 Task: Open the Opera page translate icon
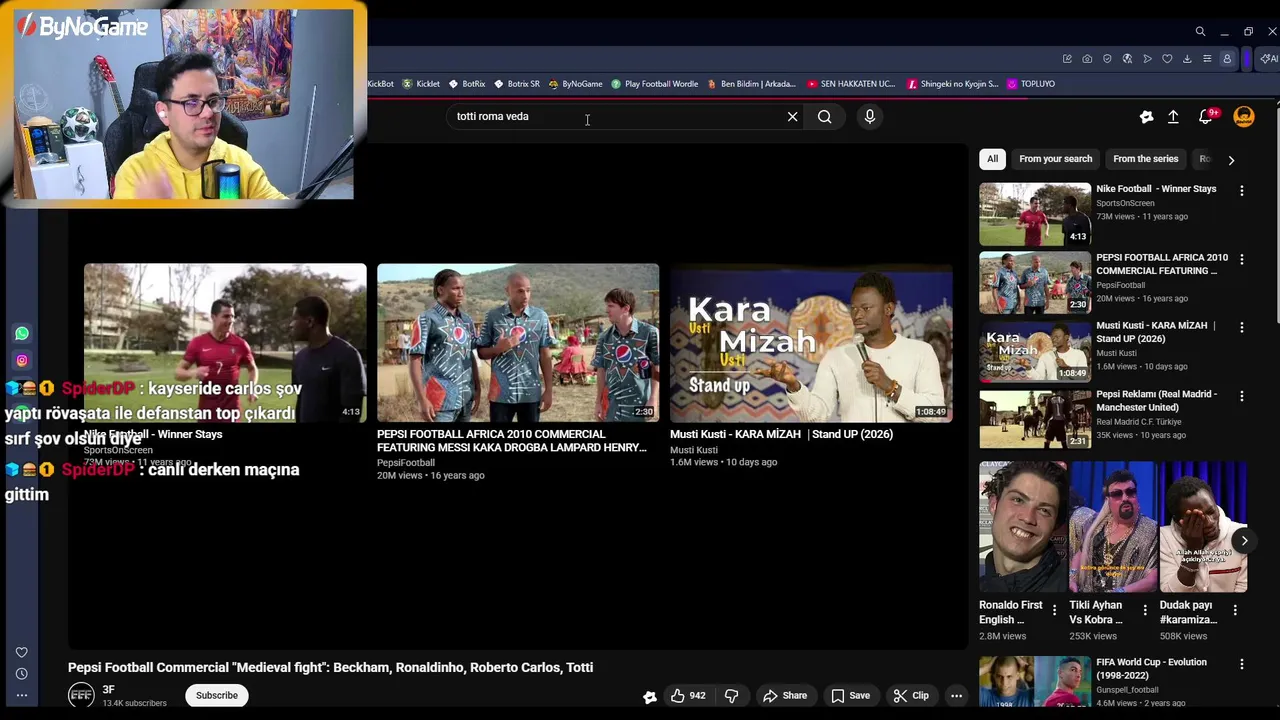click(1127, 59)
